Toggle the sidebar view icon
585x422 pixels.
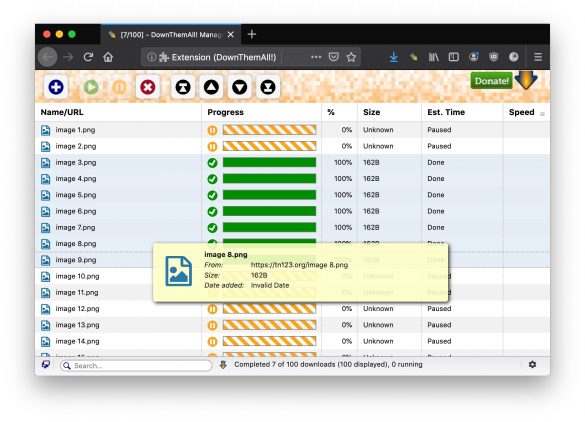[x=454, y=57]
